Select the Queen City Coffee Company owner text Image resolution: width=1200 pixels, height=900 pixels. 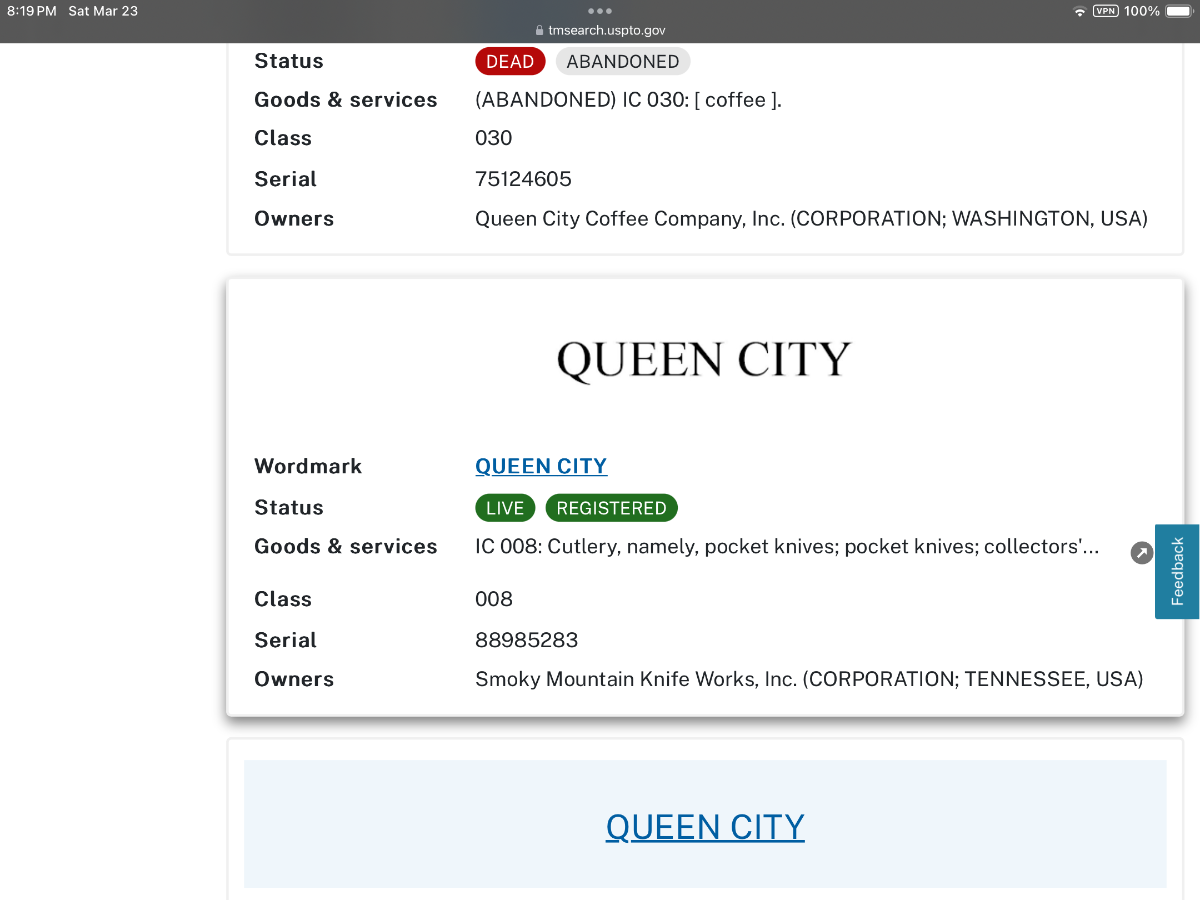pos(811,218)
